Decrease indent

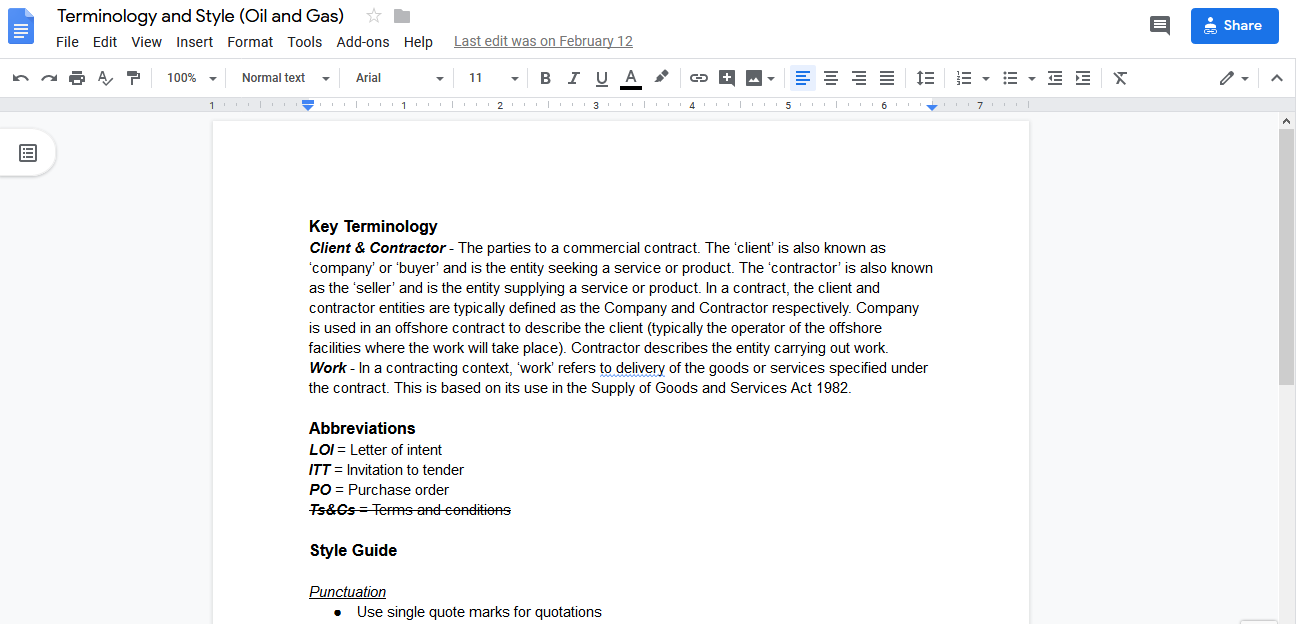click(1055, 78)
